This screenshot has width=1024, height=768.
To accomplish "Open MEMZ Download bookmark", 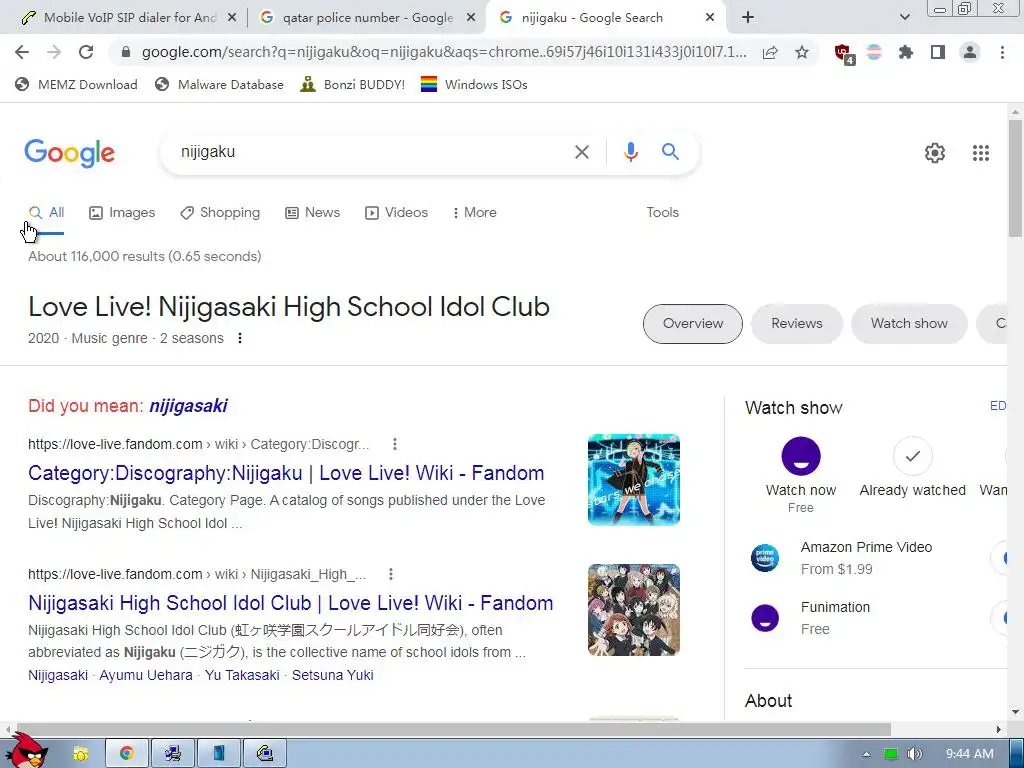I will pyautogui.click(x=76, y=84).
